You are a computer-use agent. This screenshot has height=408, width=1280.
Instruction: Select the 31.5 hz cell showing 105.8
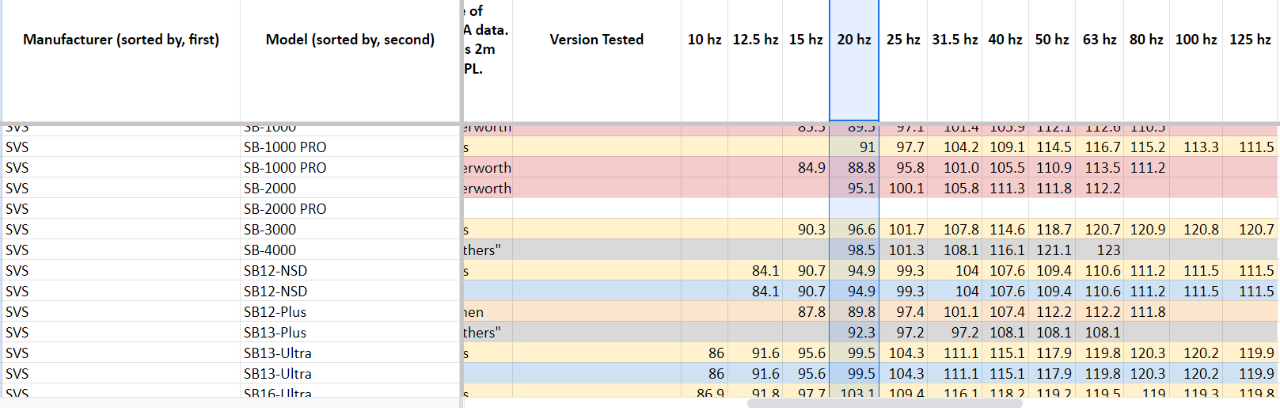[953, 188]
